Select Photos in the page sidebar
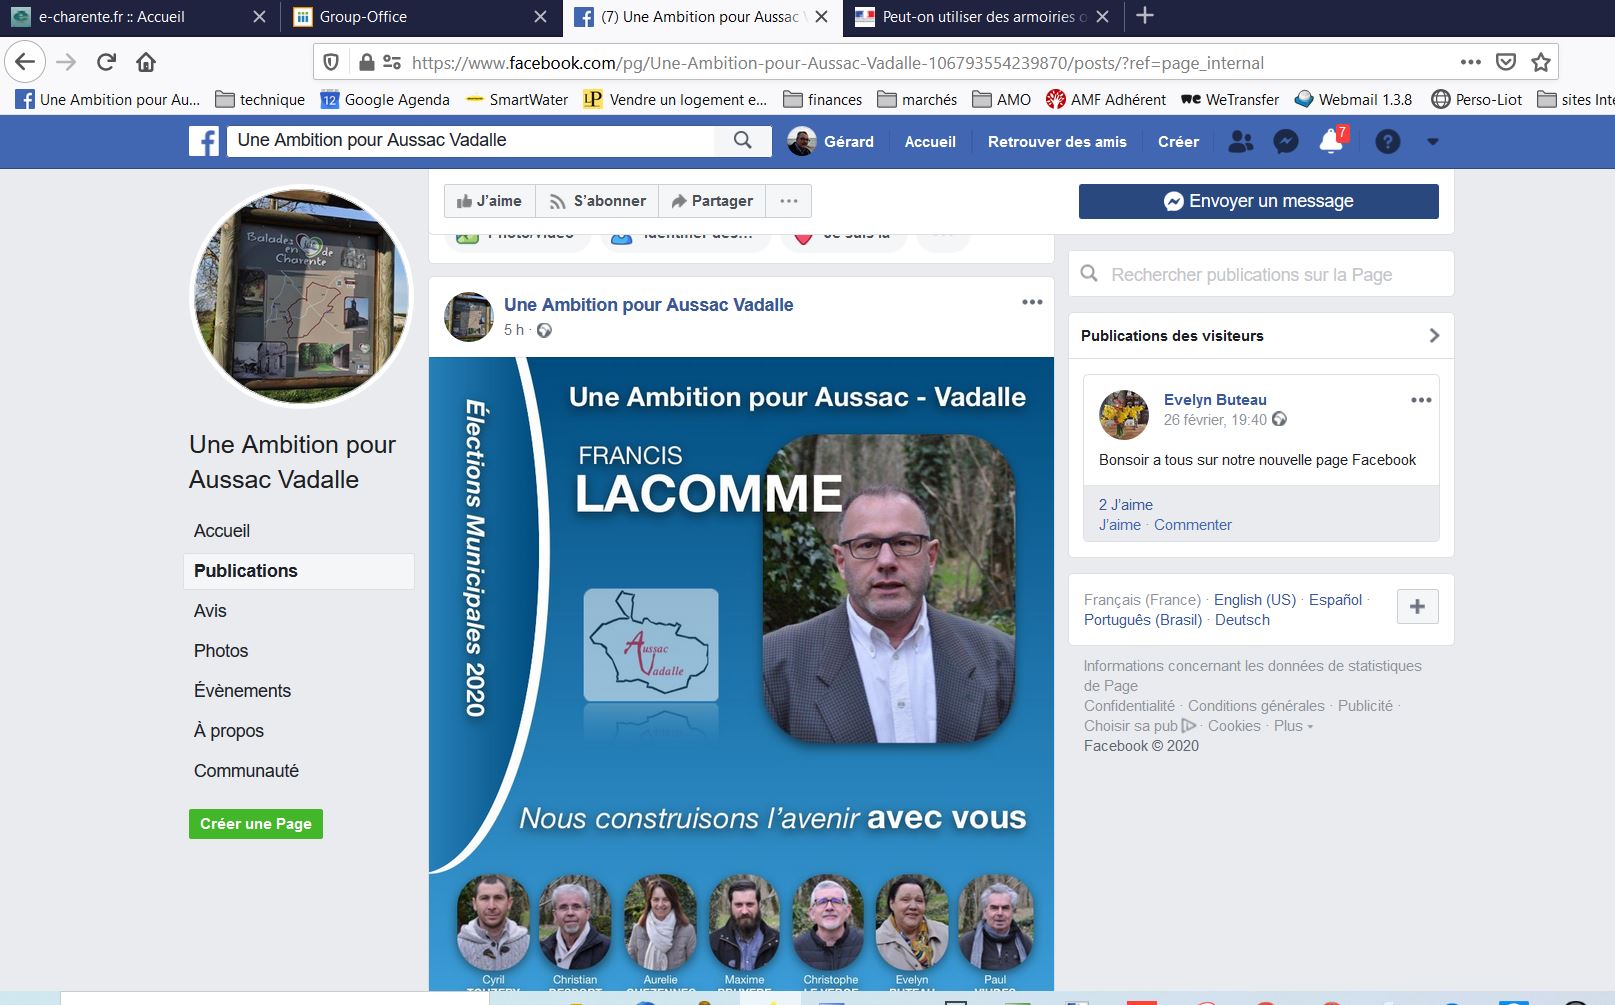Screen dimensions: 1615x1005 coord(221,651)
